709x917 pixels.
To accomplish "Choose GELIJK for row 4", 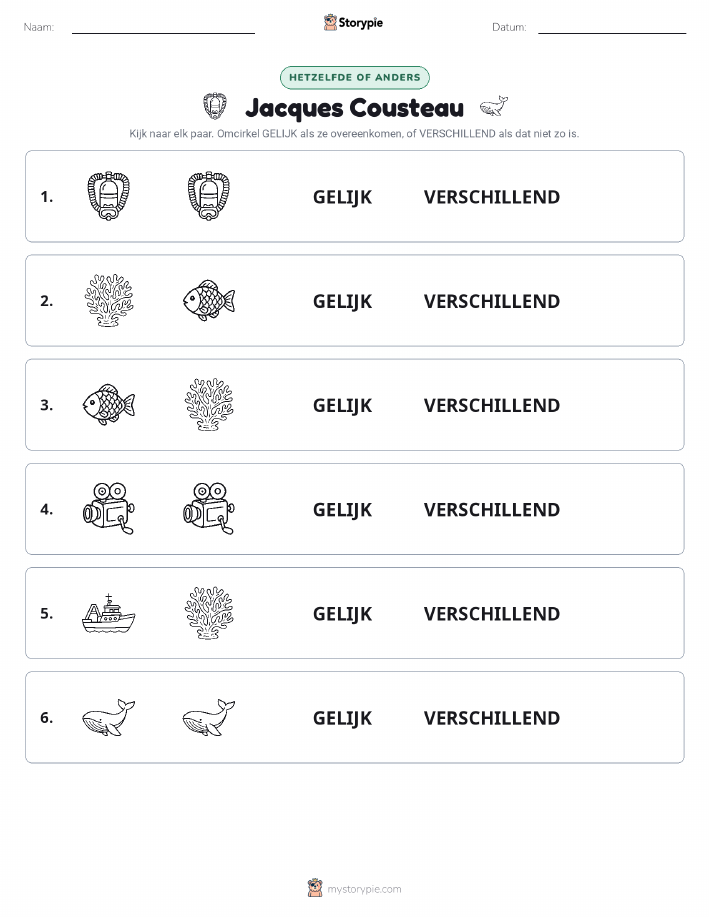I will pos(342,509).
